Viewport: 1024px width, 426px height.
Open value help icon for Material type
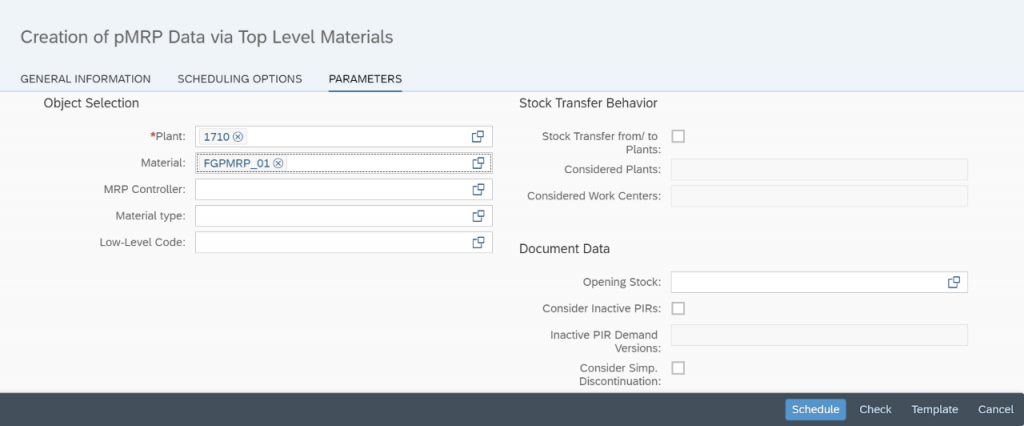(x=478, y=216)
